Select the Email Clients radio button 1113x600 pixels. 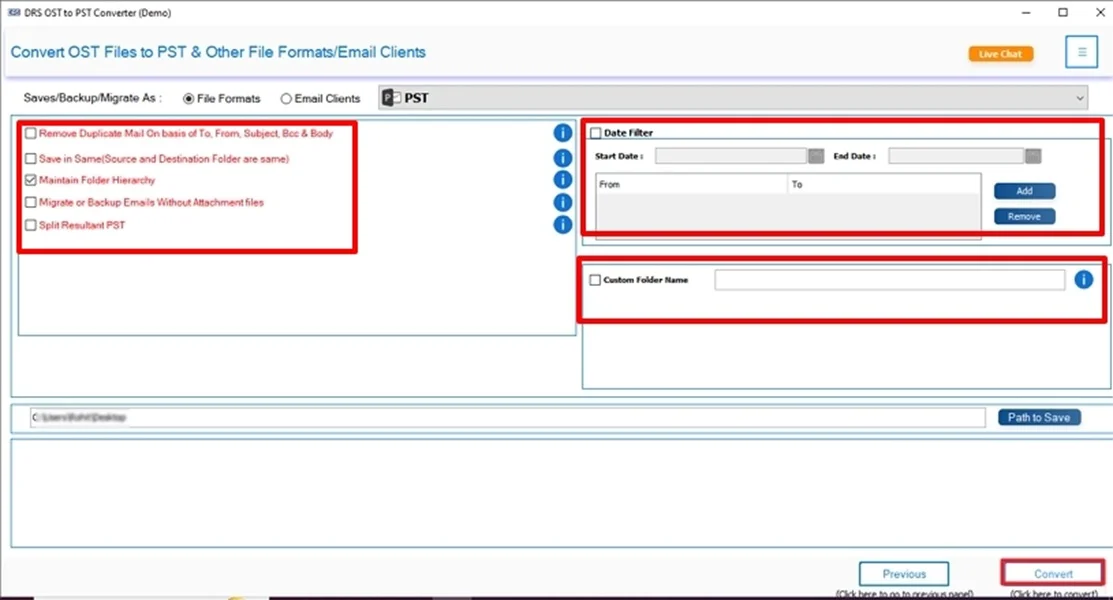pos(286,98)
